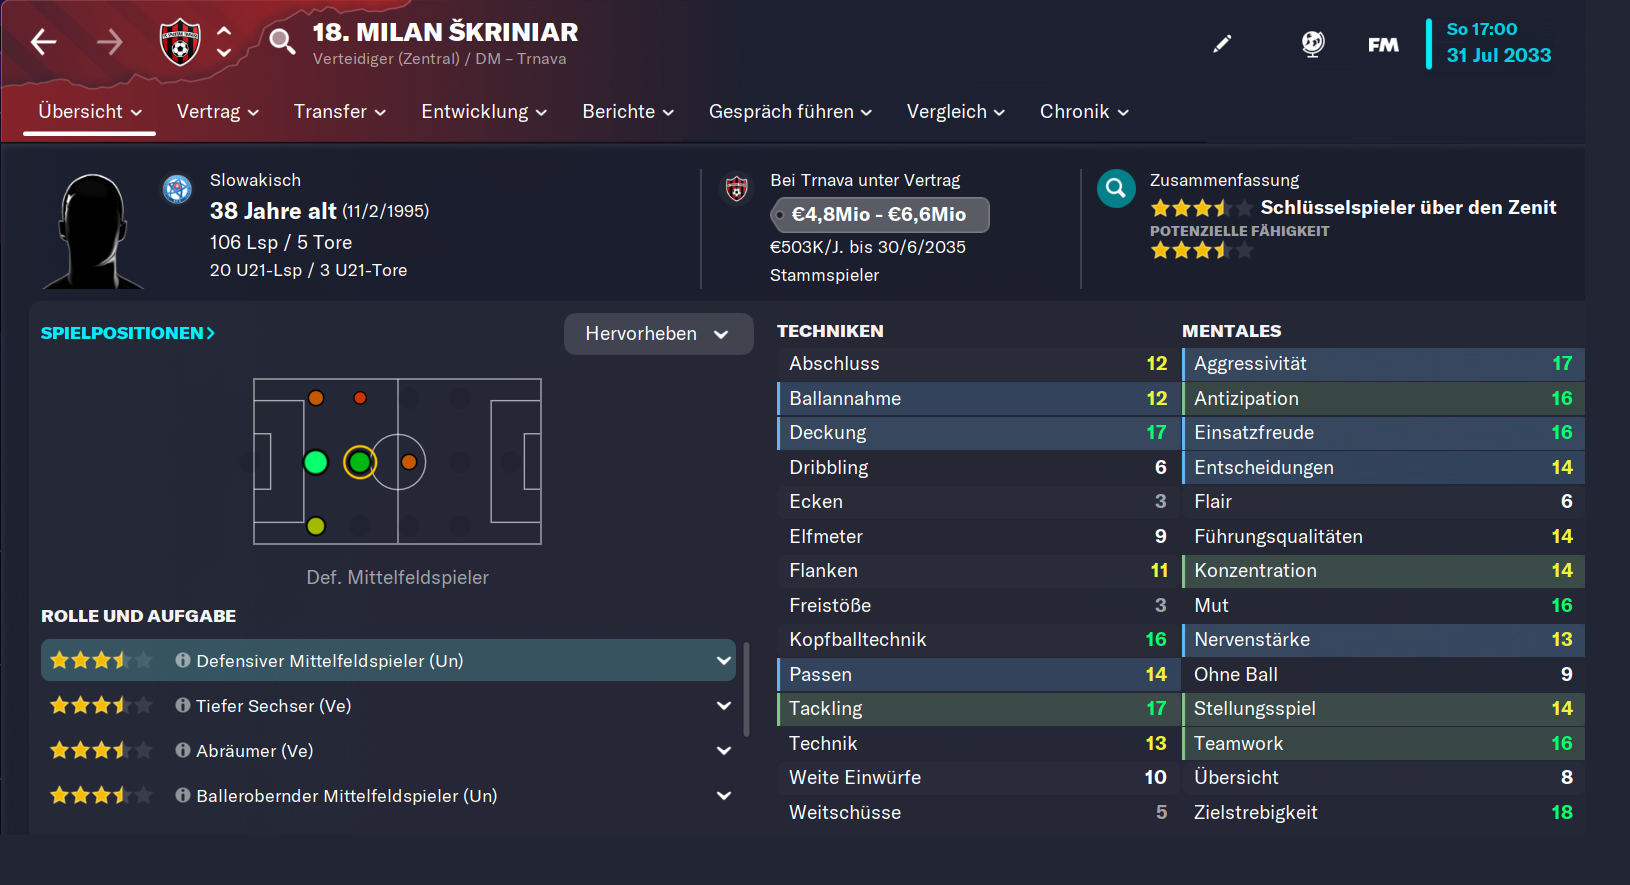This screenshot has height=885, width=1630.
Task: Click the forward arrow icon
Action: (109, 42)
